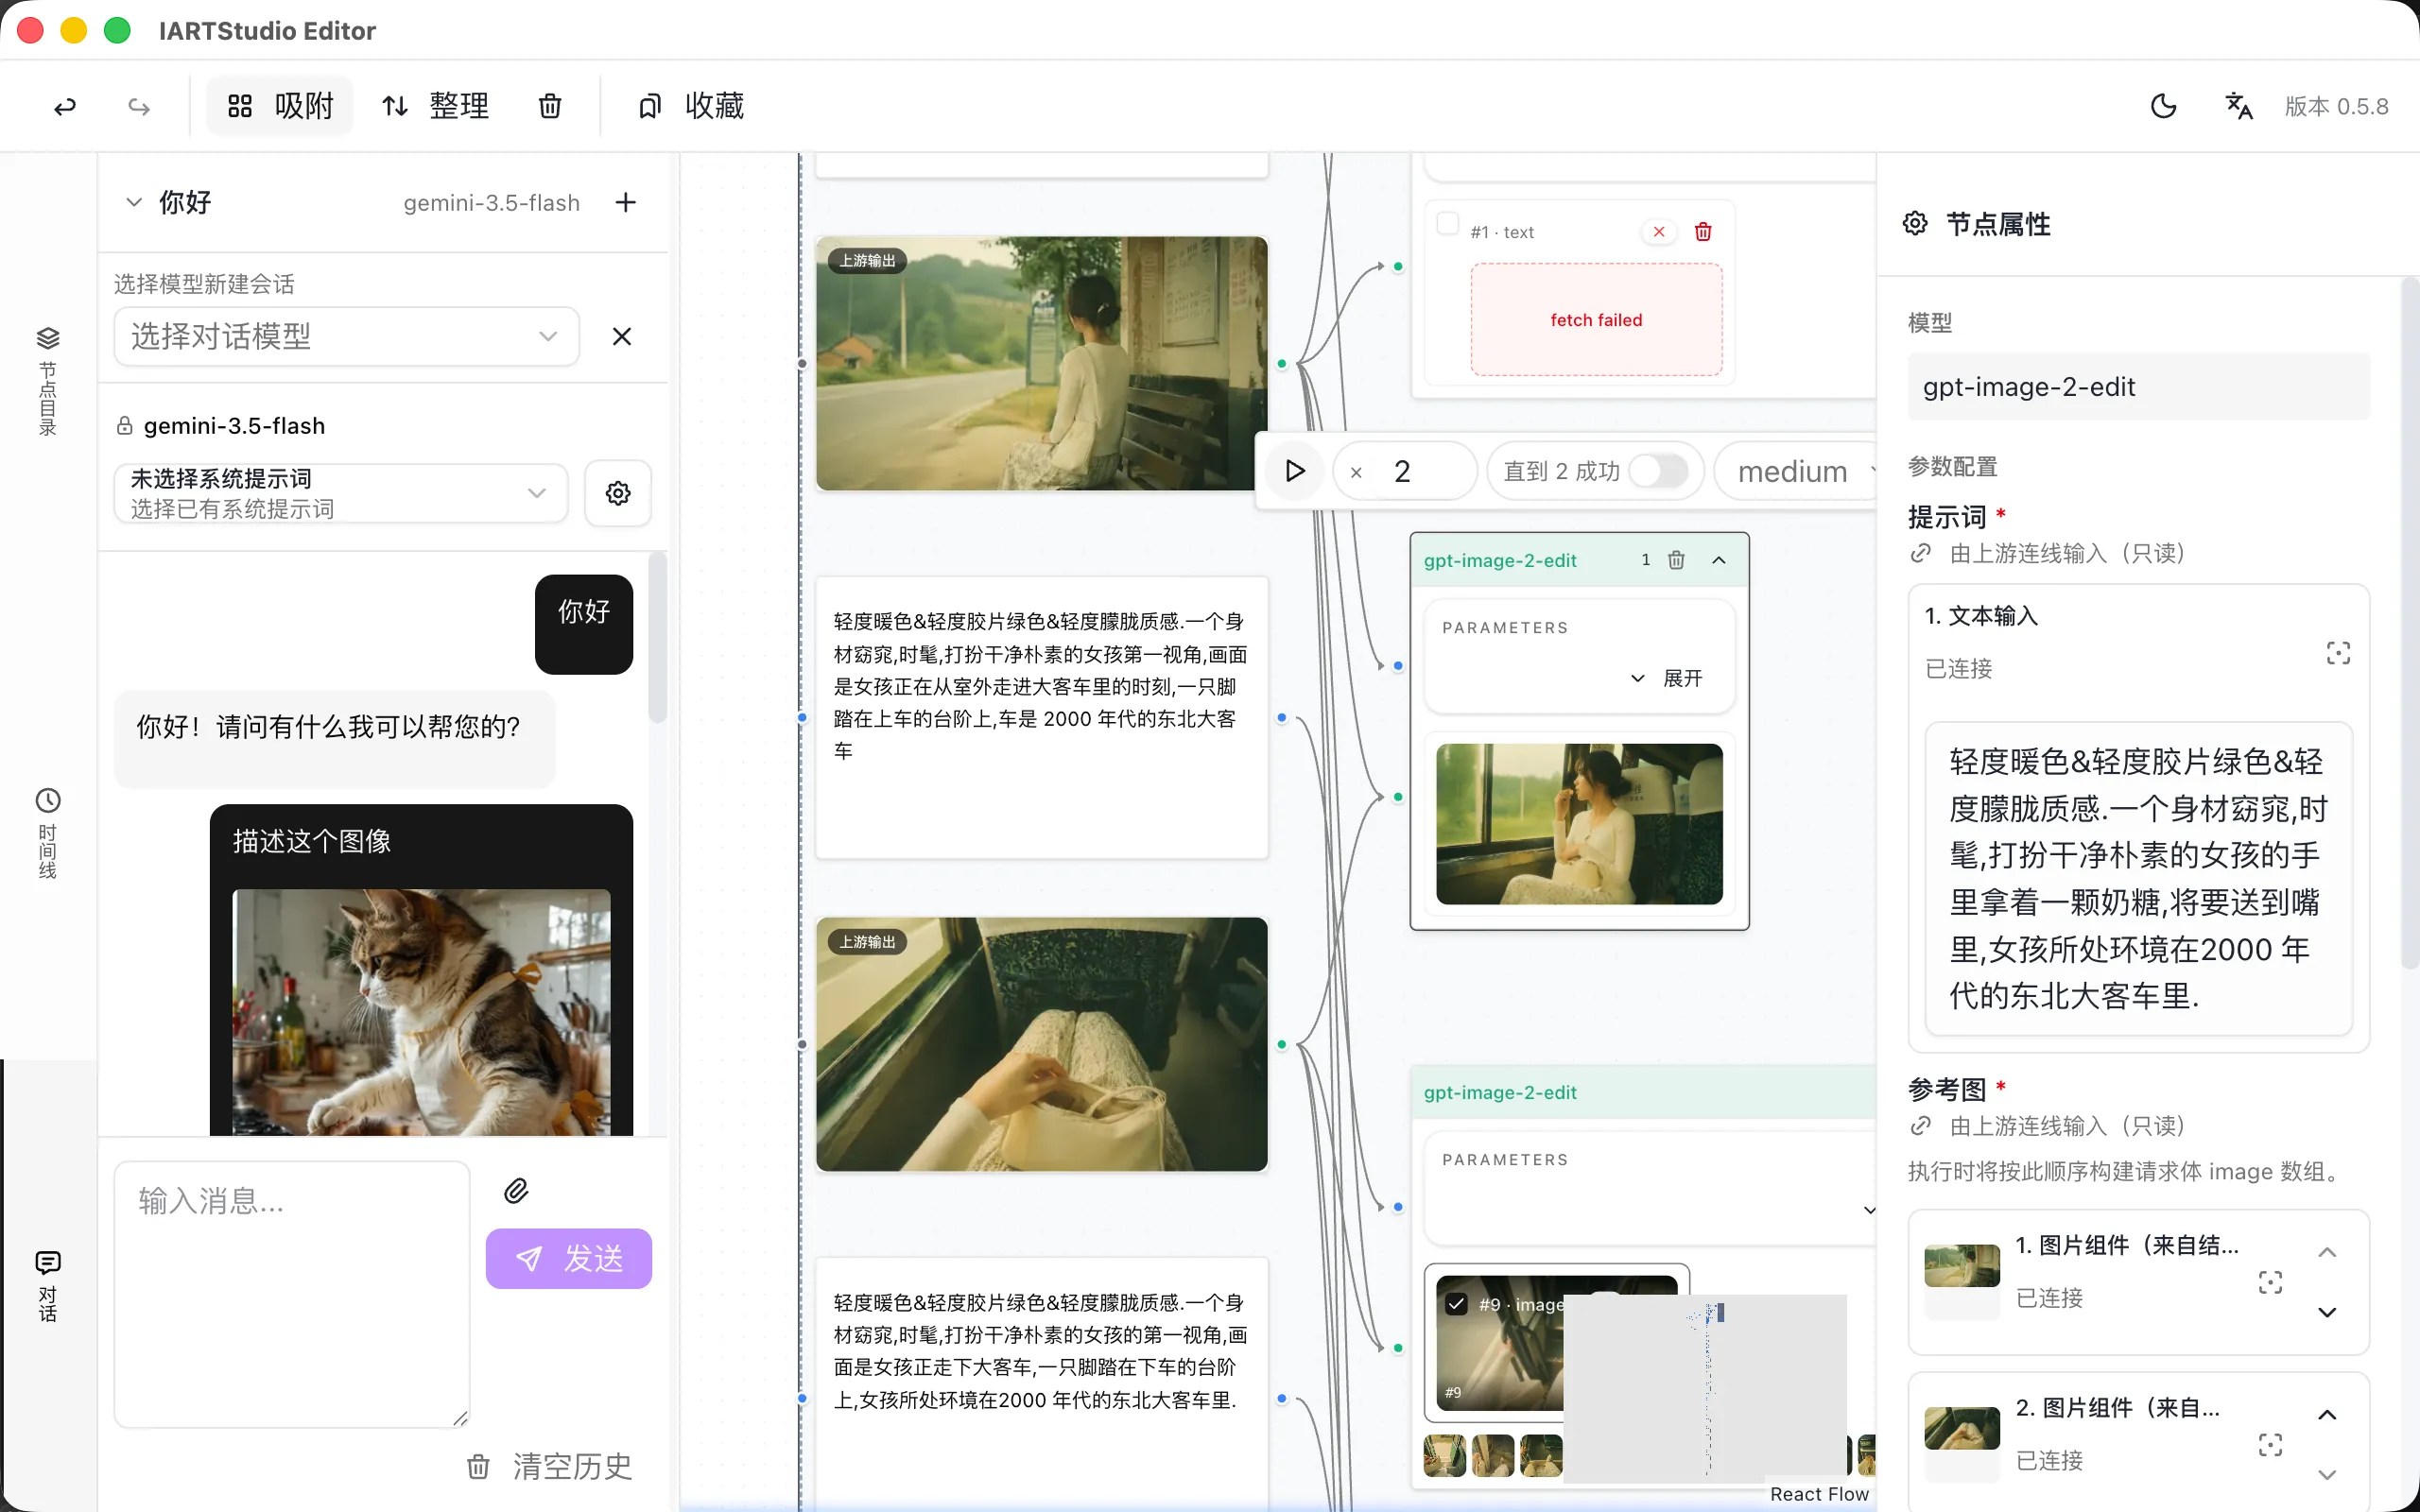Click the 你好 user message bubble

click(x=584, y=624)
